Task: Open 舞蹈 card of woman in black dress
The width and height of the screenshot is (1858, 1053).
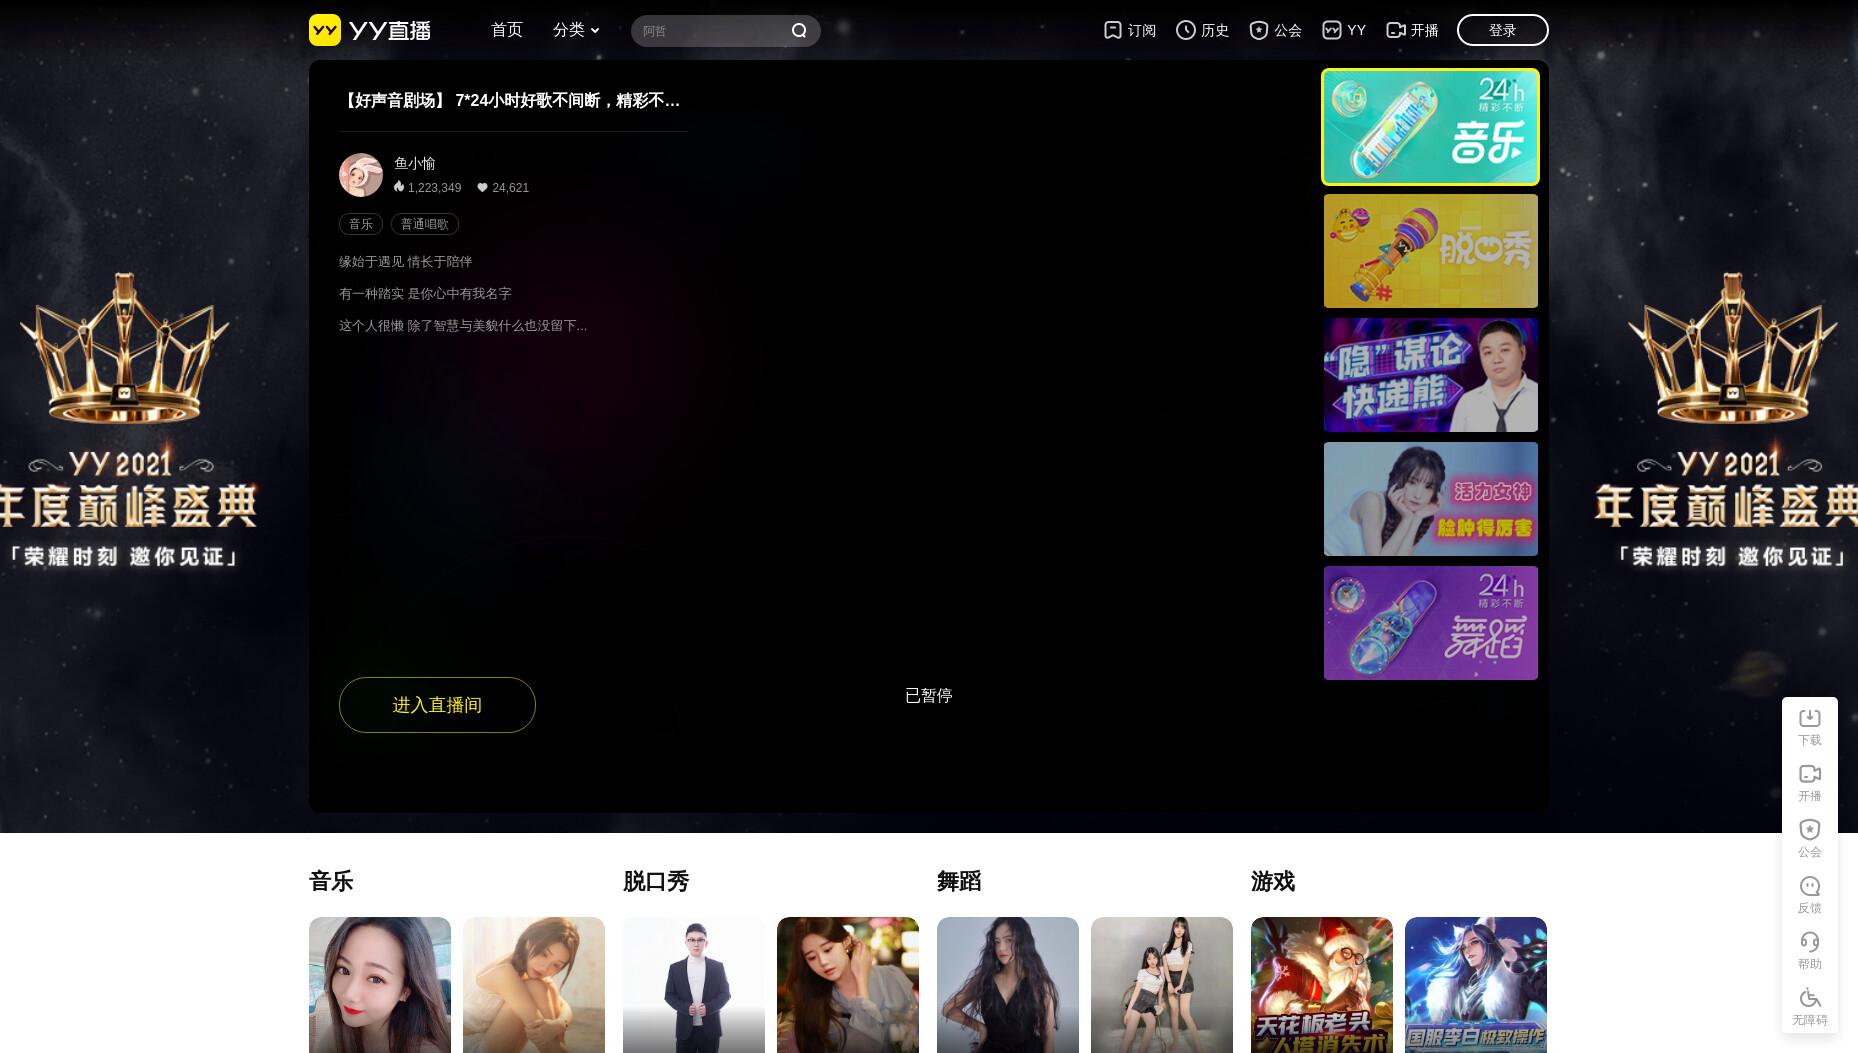Action: click(x=1008, y=985)
